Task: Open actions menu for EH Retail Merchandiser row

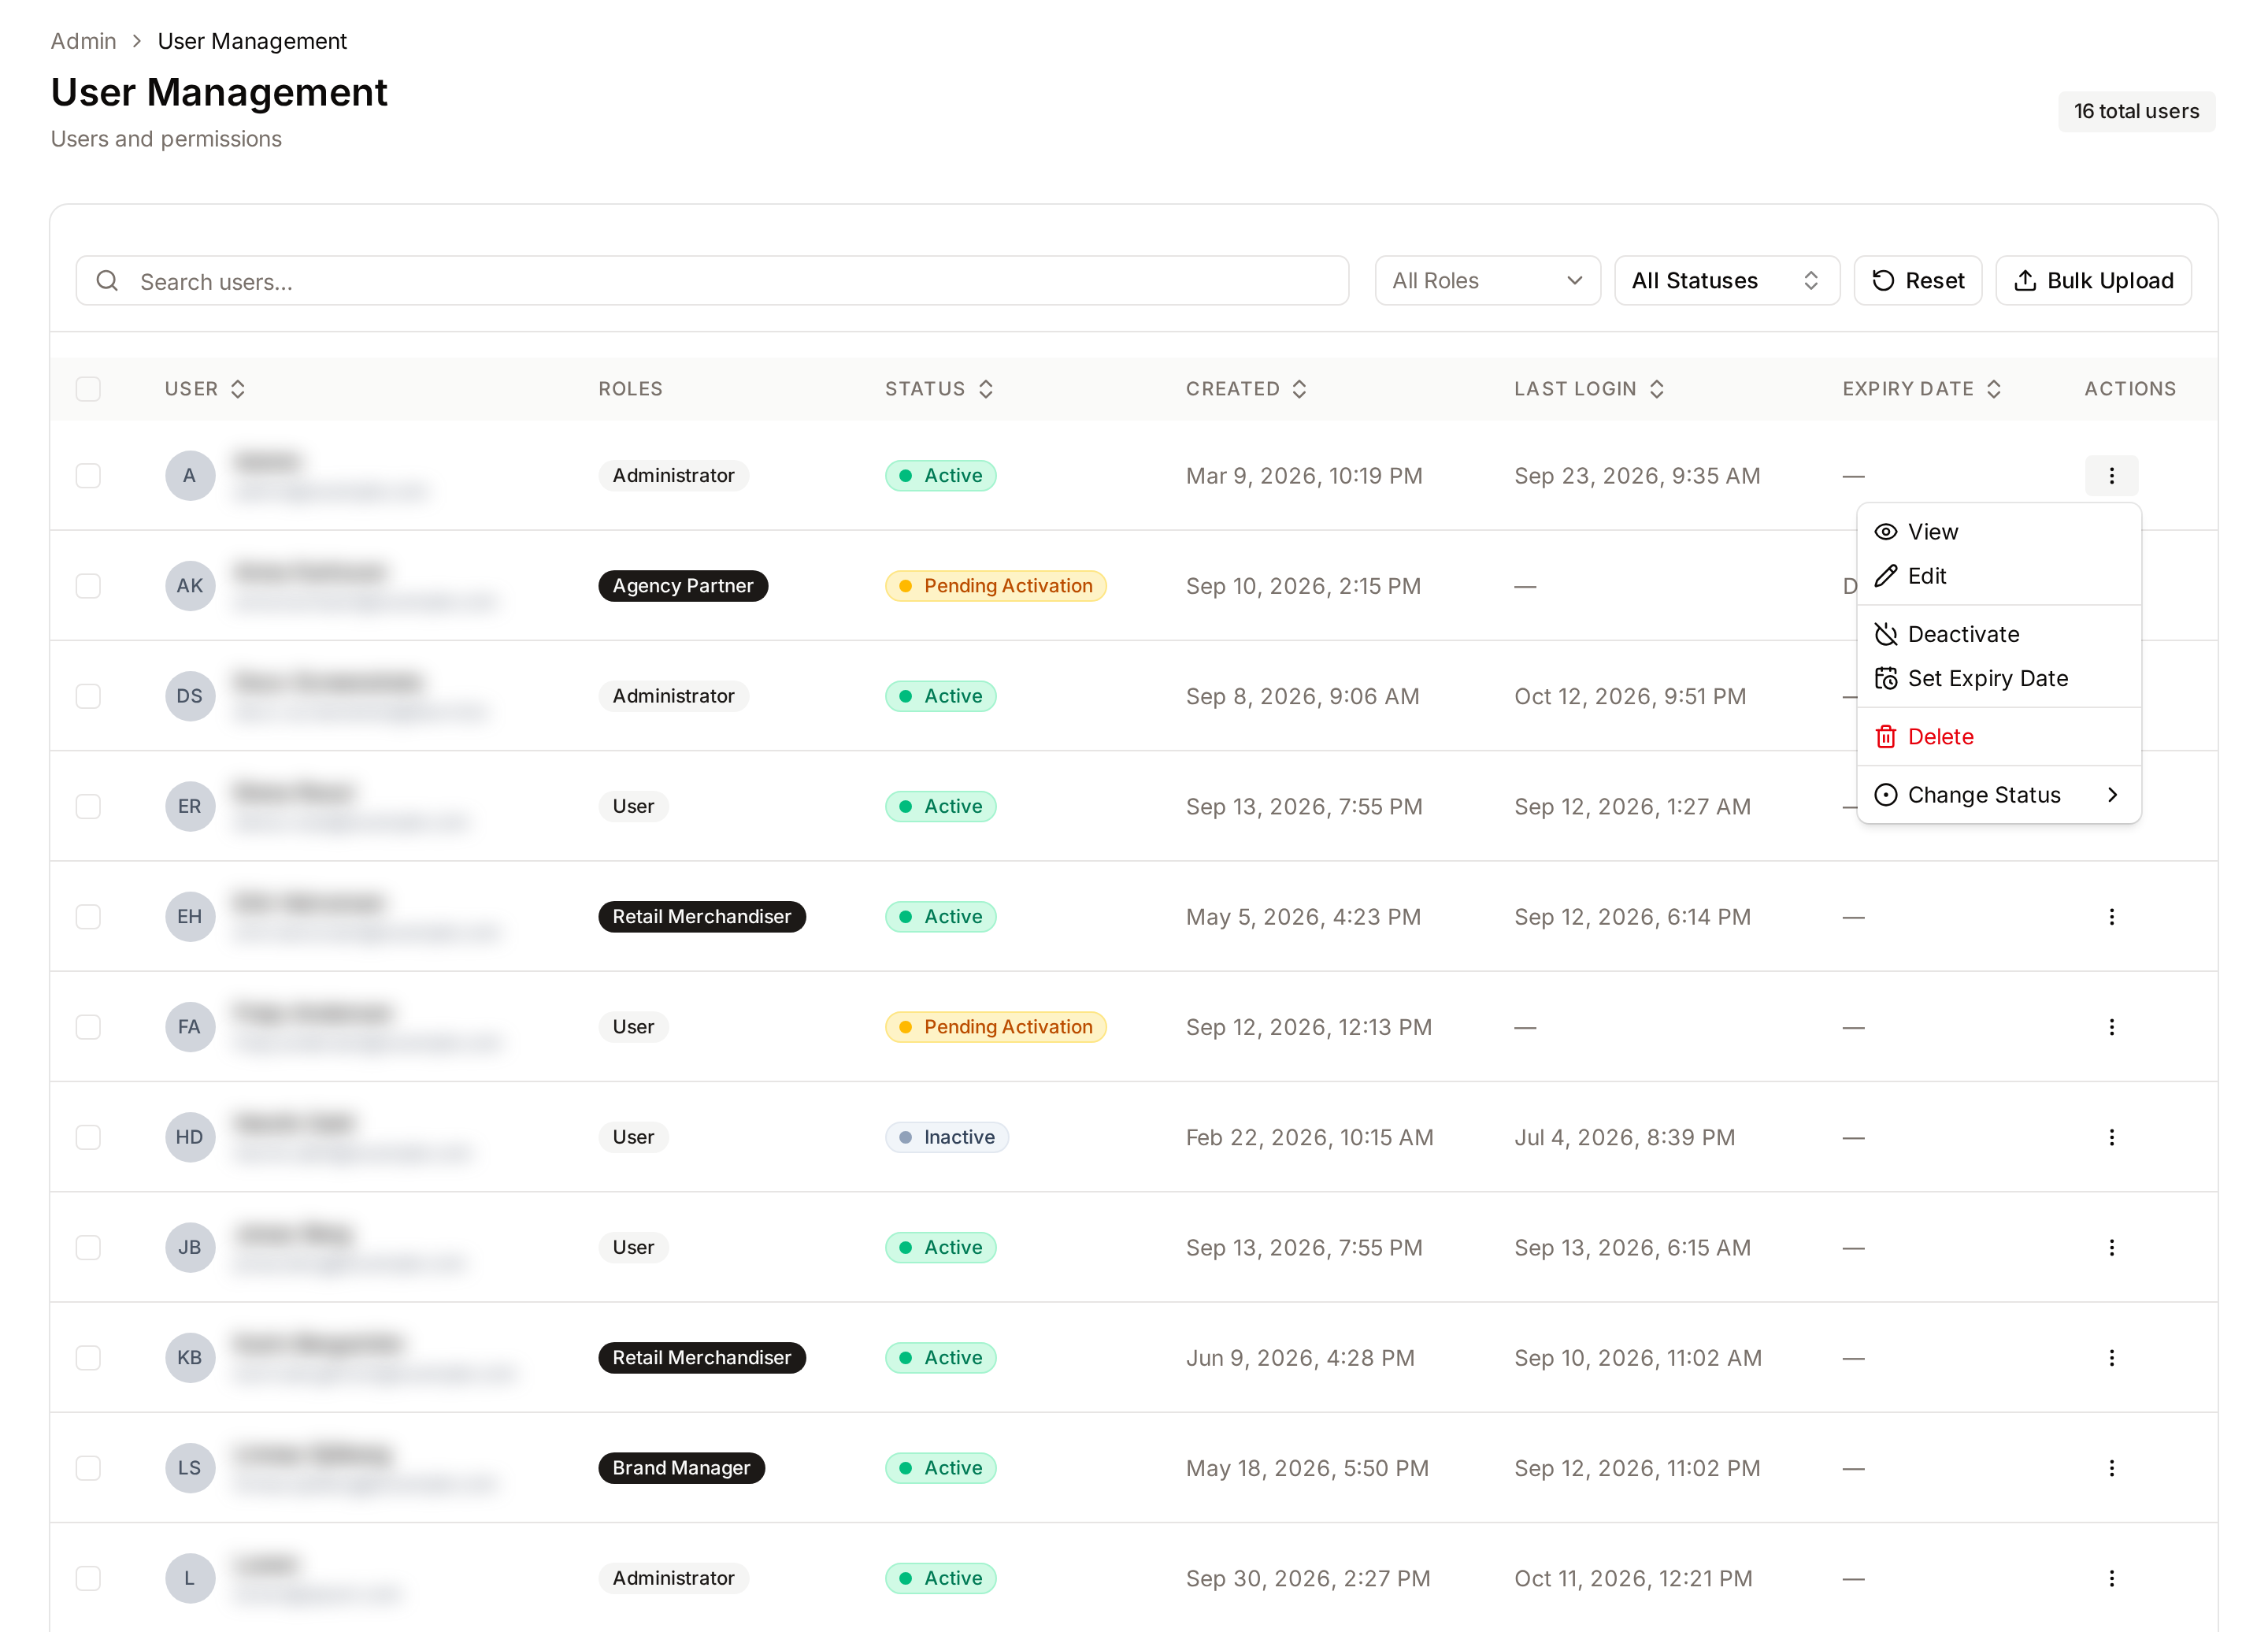Action: (x=2111, y=916)
